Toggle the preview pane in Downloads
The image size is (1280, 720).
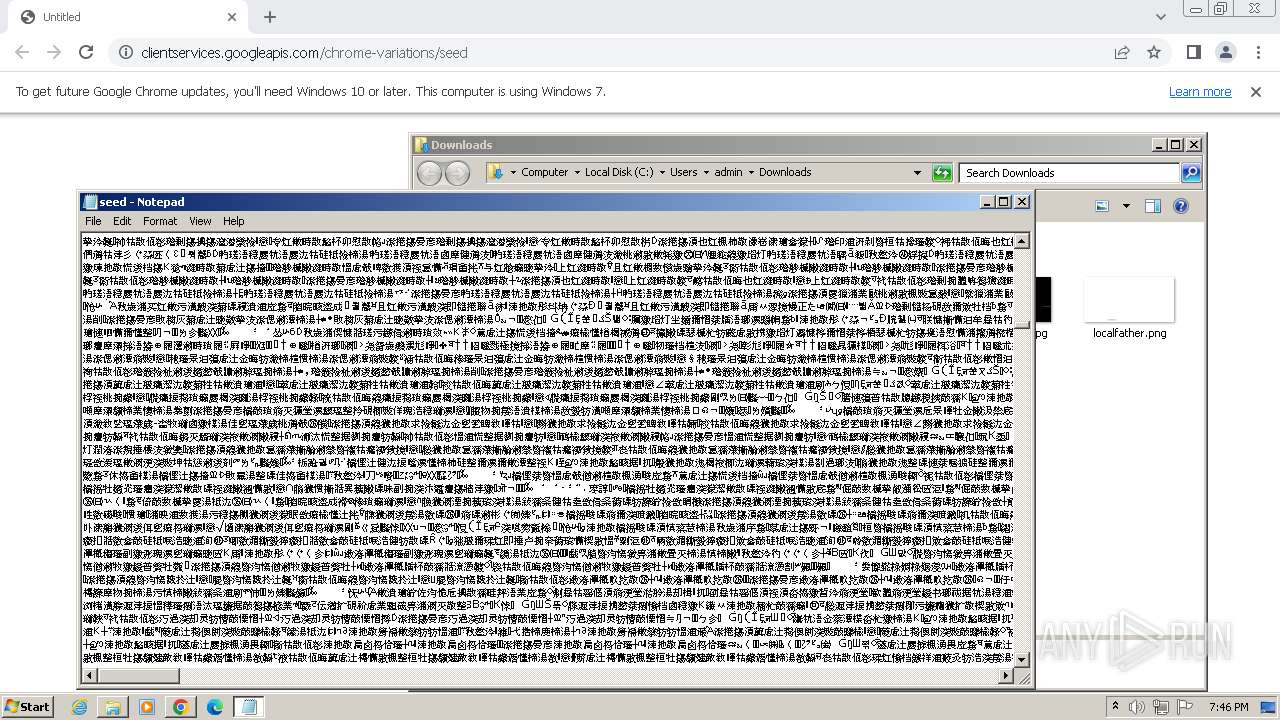(x=1153, y=206)
